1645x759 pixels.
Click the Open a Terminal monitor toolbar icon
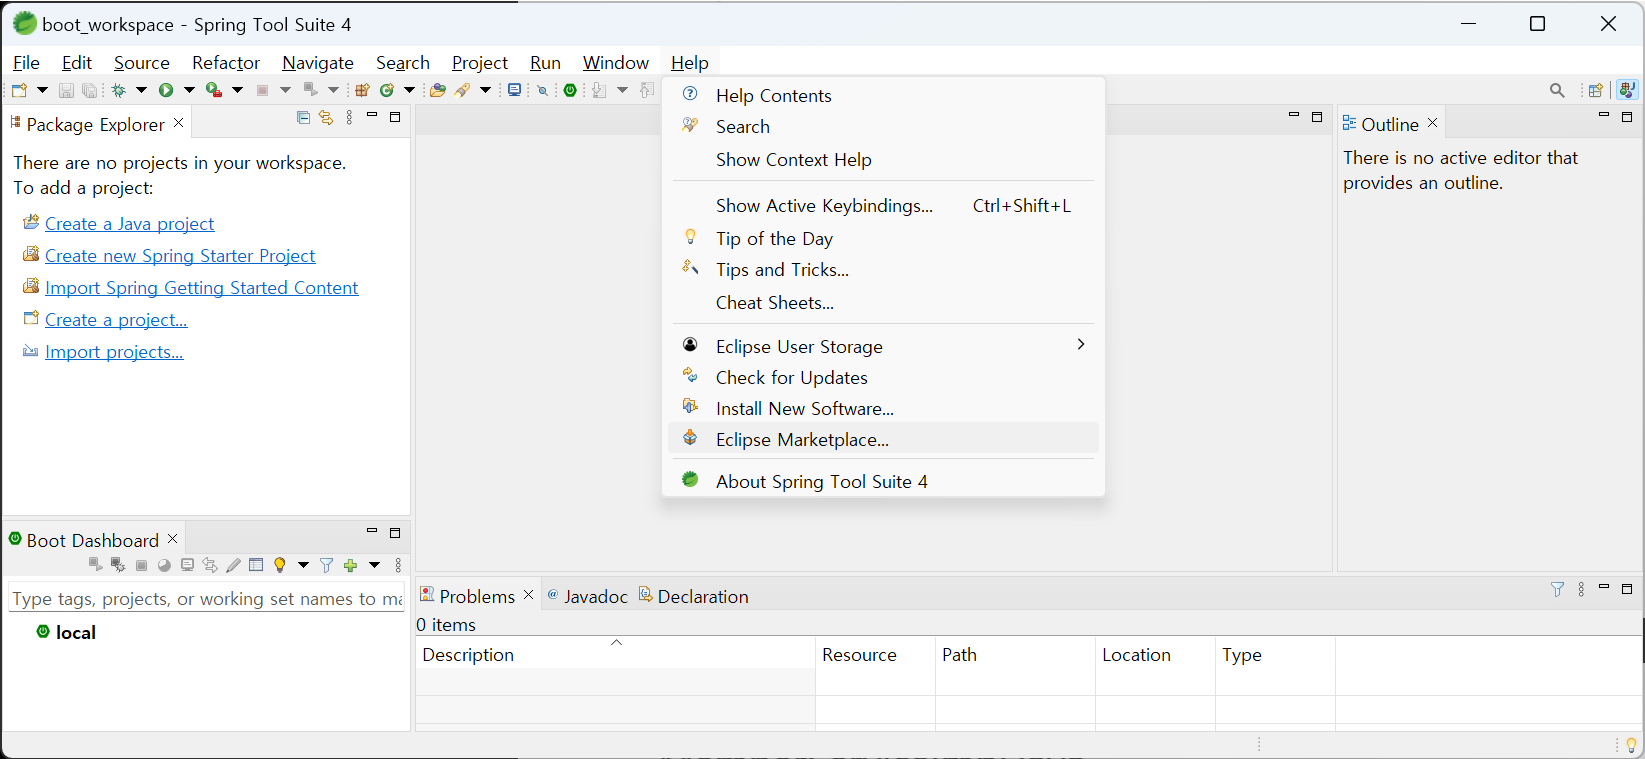coord(514,90)
